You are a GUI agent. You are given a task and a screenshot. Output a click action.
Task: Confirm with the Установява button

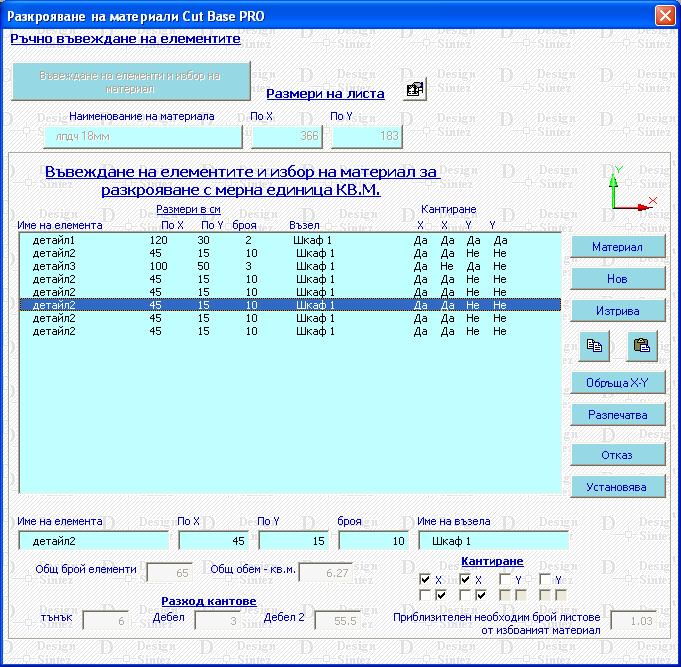point(618,487)
